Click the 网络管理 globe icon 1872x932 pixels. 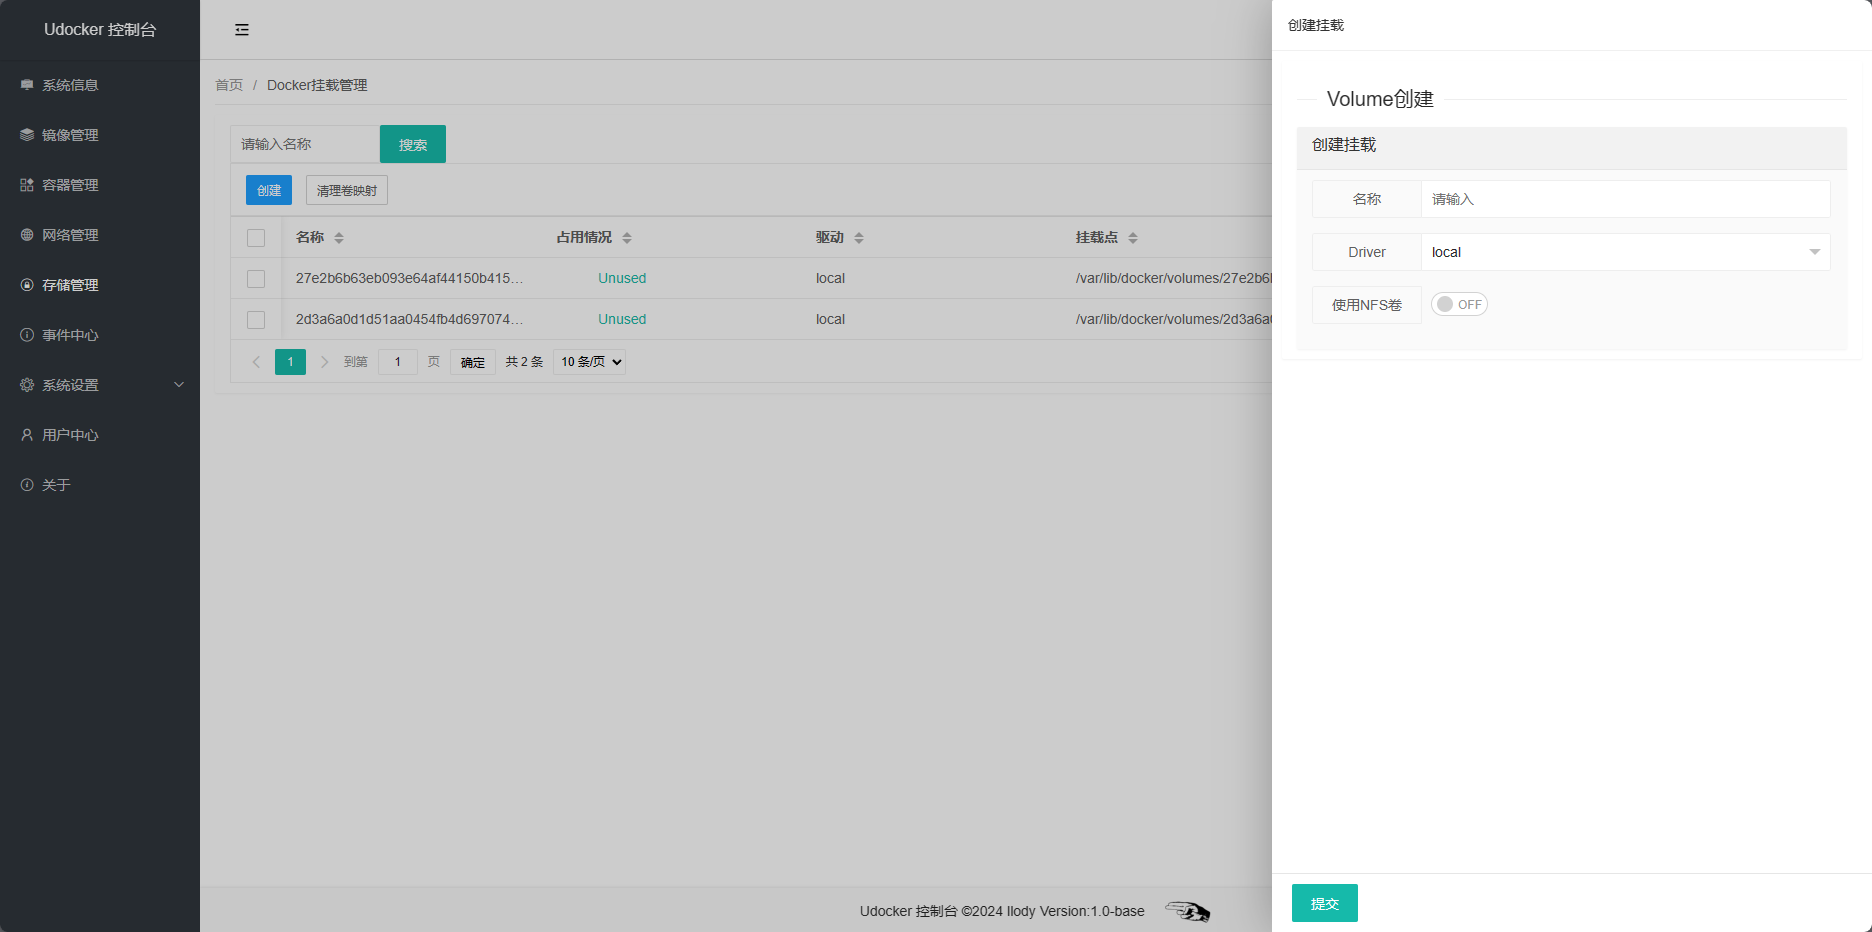point(27,235)
